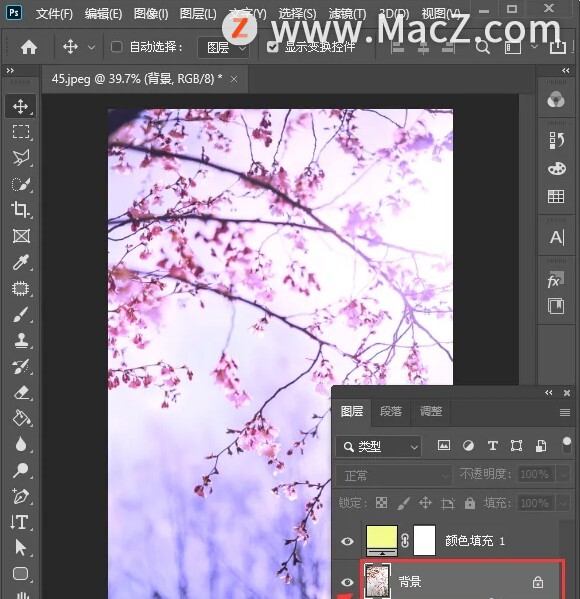580x599 pixels.
Task: Open the History panel icon
Action: pos(556,140)
